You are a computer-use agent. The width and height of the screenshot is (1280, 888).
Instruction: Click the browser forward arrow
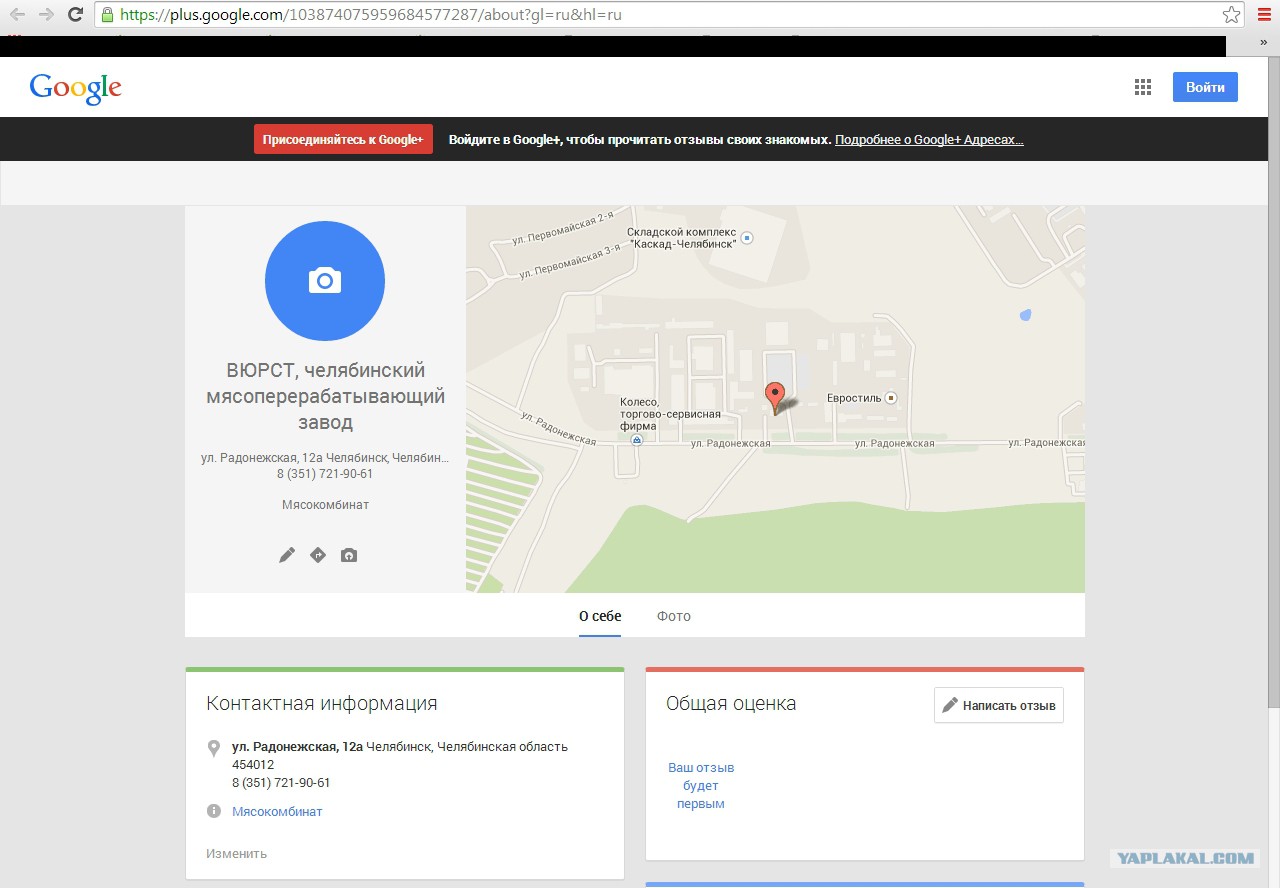tap(46, 15)
